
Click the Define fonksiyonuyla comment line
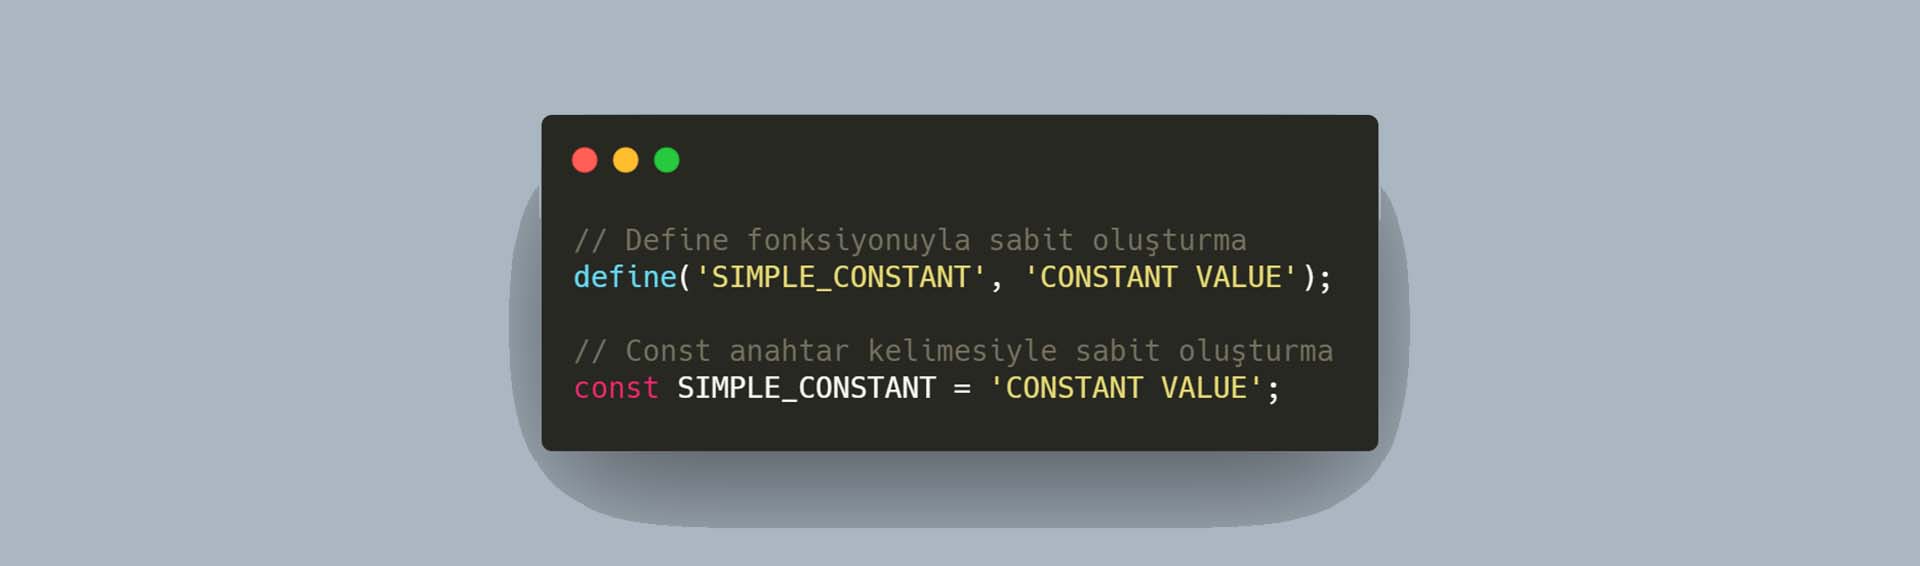[x=910, y=240]
